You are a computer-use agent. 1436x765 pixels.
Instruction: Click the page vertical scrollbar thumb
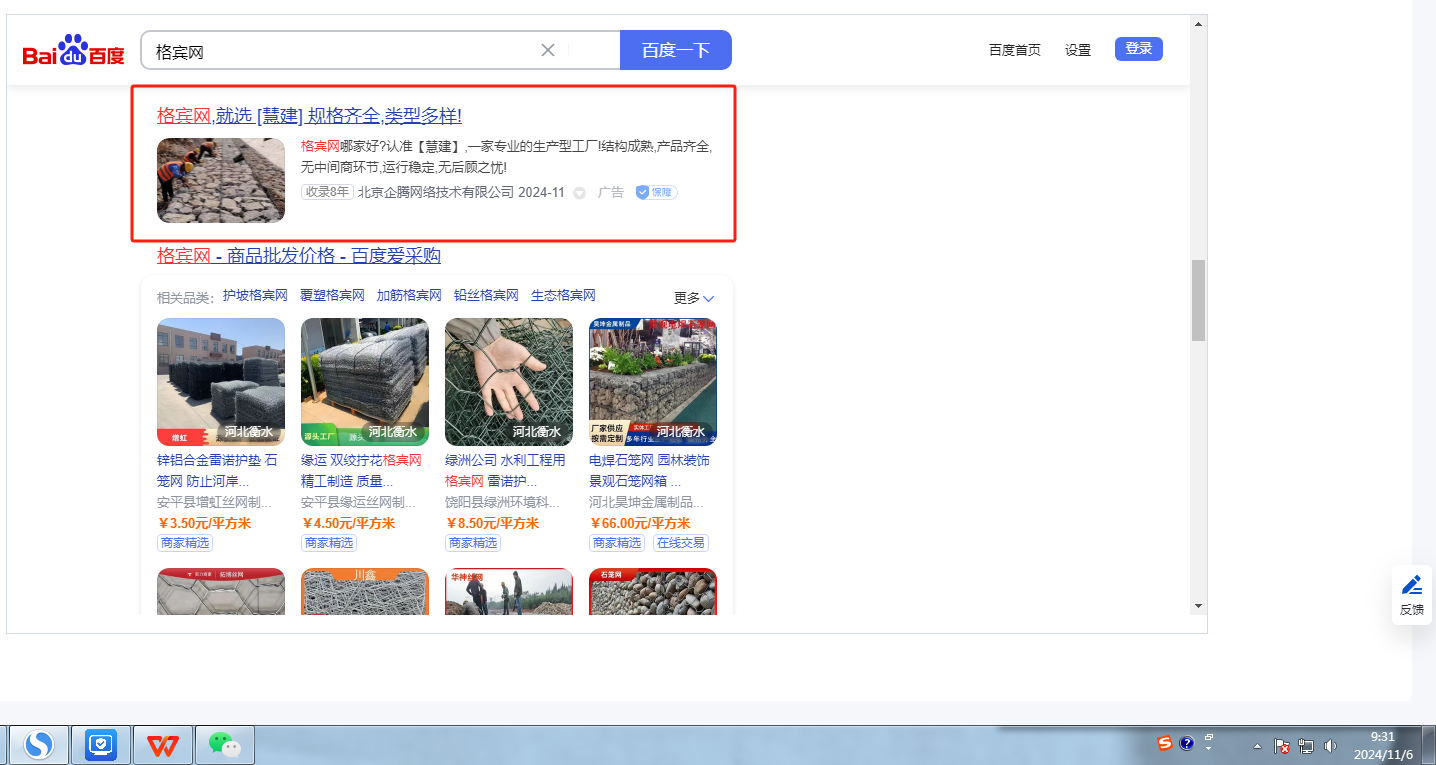[x=1198, y=300]
